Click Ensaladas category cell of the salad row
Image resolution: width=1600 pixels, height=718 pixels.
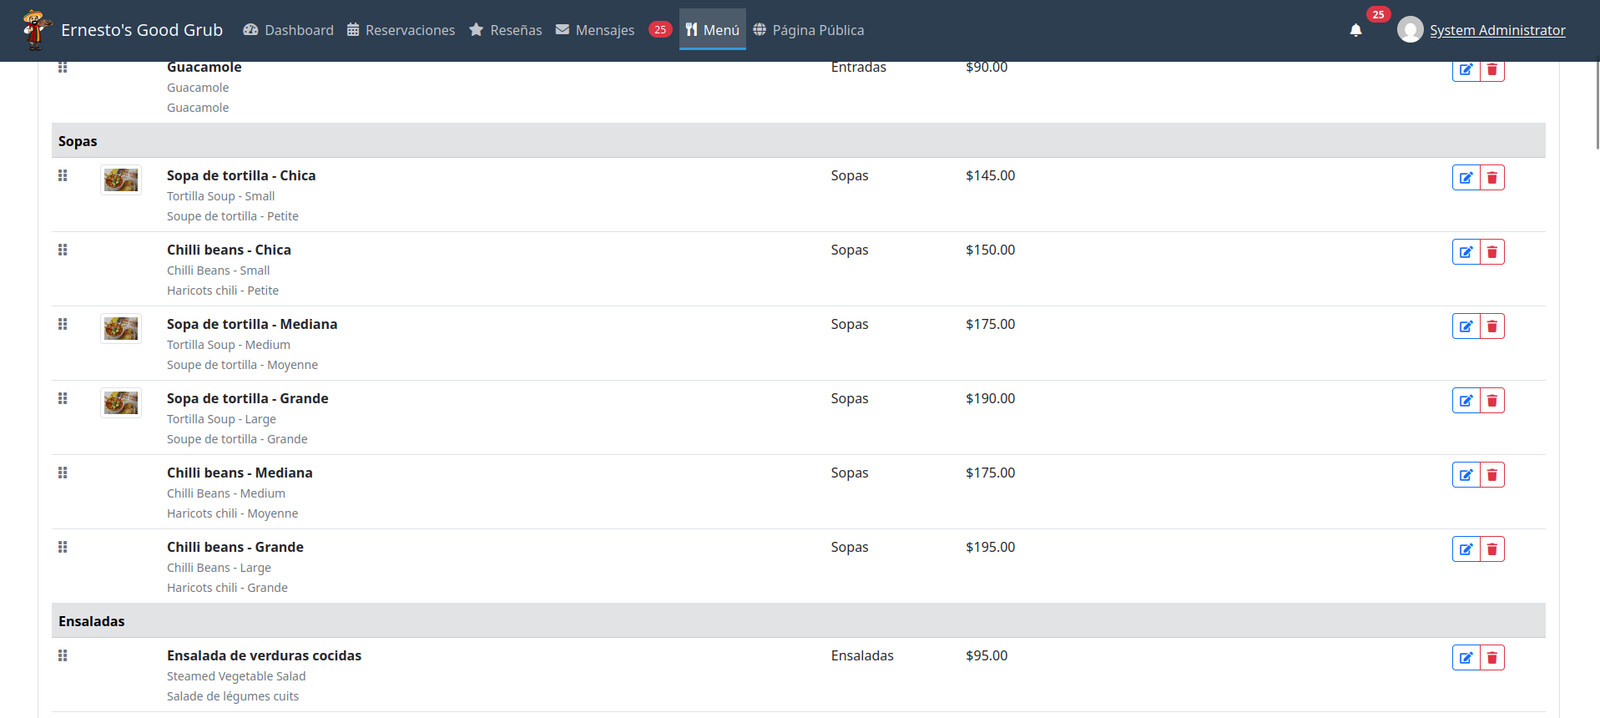click(862, 656)
